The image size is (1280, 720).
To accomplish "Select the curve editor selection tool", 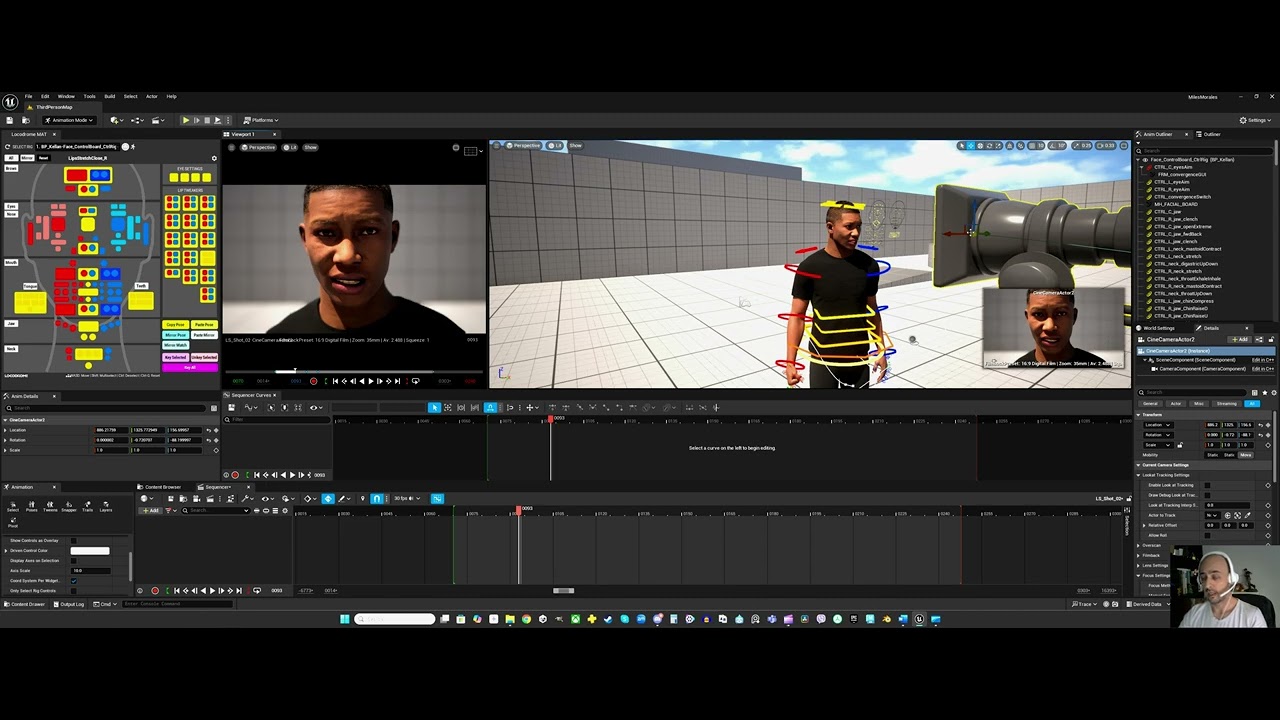I will point(435,407).
